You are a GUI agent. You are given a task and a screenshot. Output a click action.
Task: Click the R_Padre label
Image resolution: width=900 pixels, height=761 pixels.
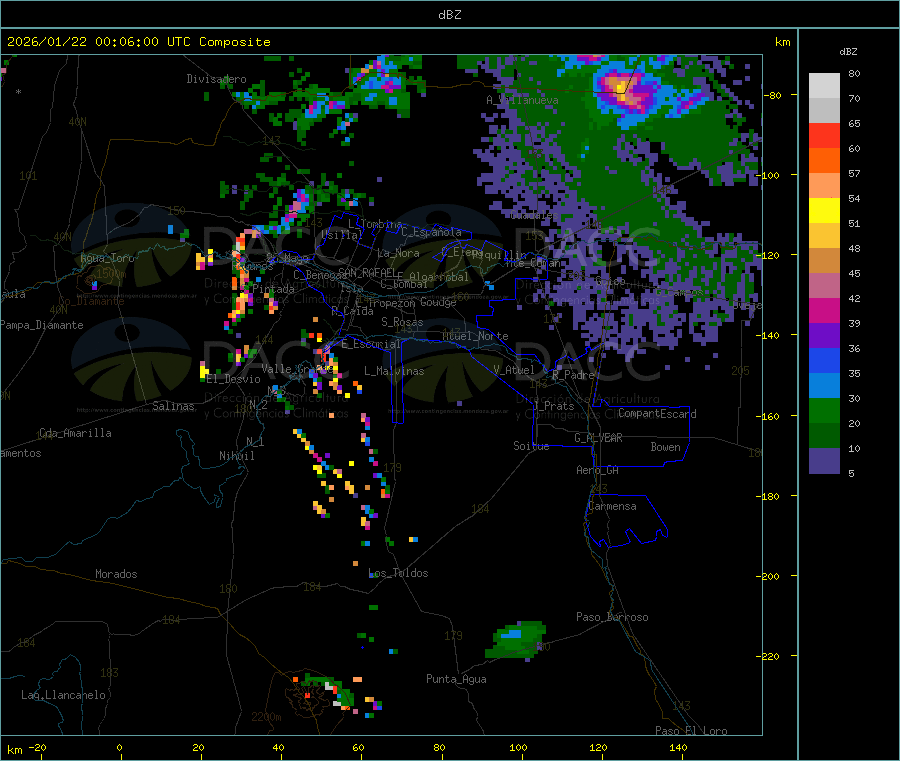click(573, 375)
